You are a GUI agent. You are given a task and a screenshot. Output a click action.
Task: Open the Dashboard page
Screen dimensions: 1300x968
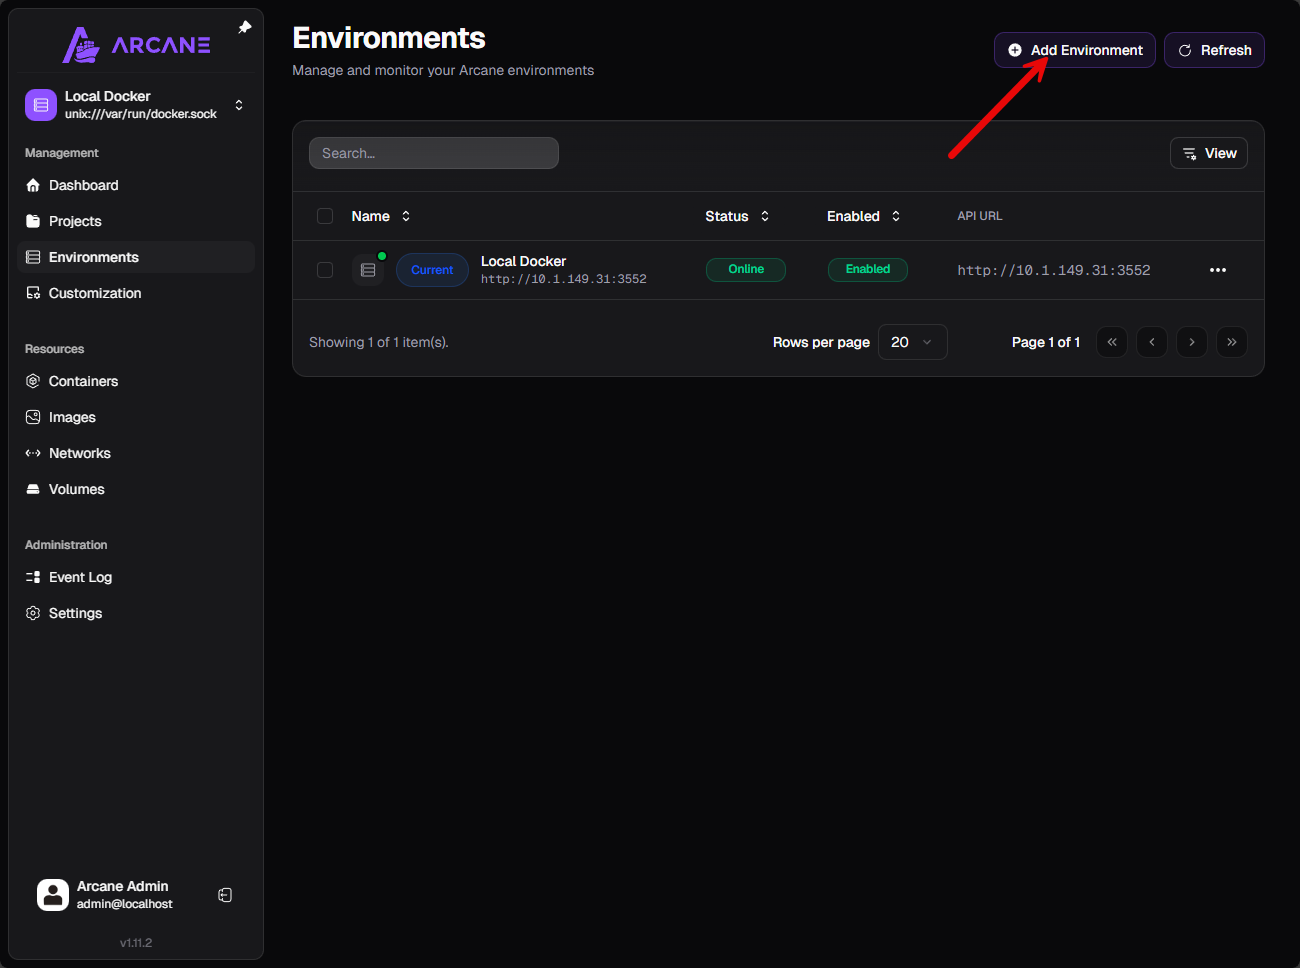[x=136, y=185]
